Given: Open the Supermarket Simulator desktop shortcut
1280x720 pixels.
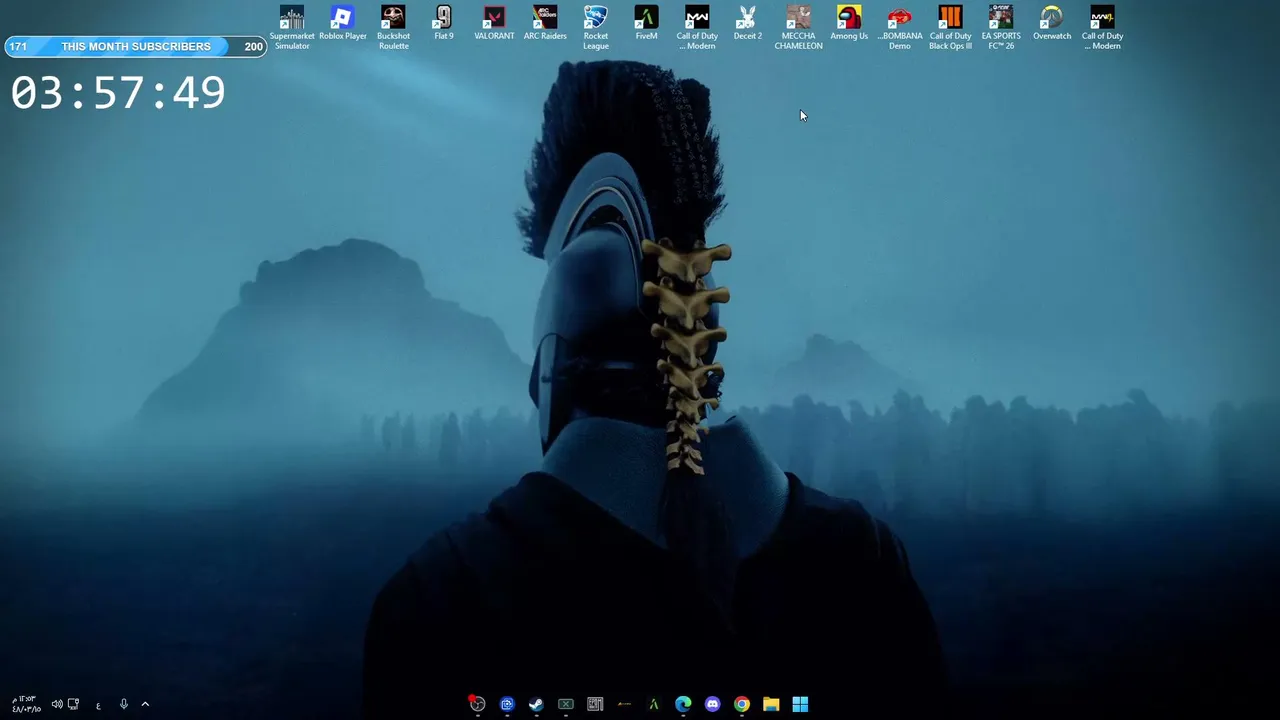Looking at the screenshot, I should click(292, 27).
